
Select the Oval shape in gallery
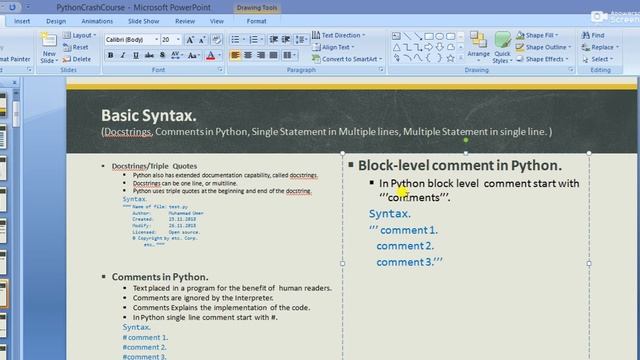pyautogui.click(x=440, y=36)
